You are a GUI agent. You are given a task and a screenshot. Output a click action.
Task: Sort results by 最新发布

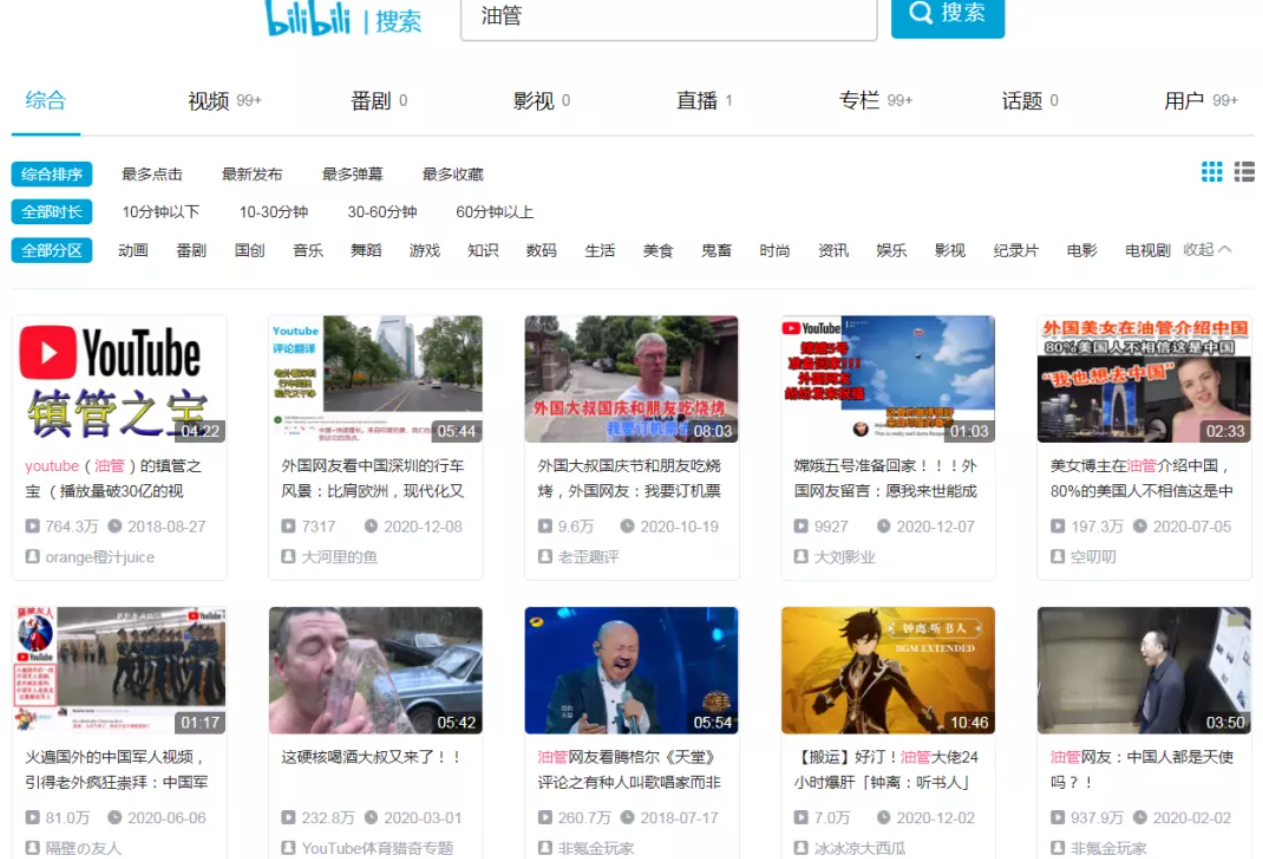[x=252, y=174]
